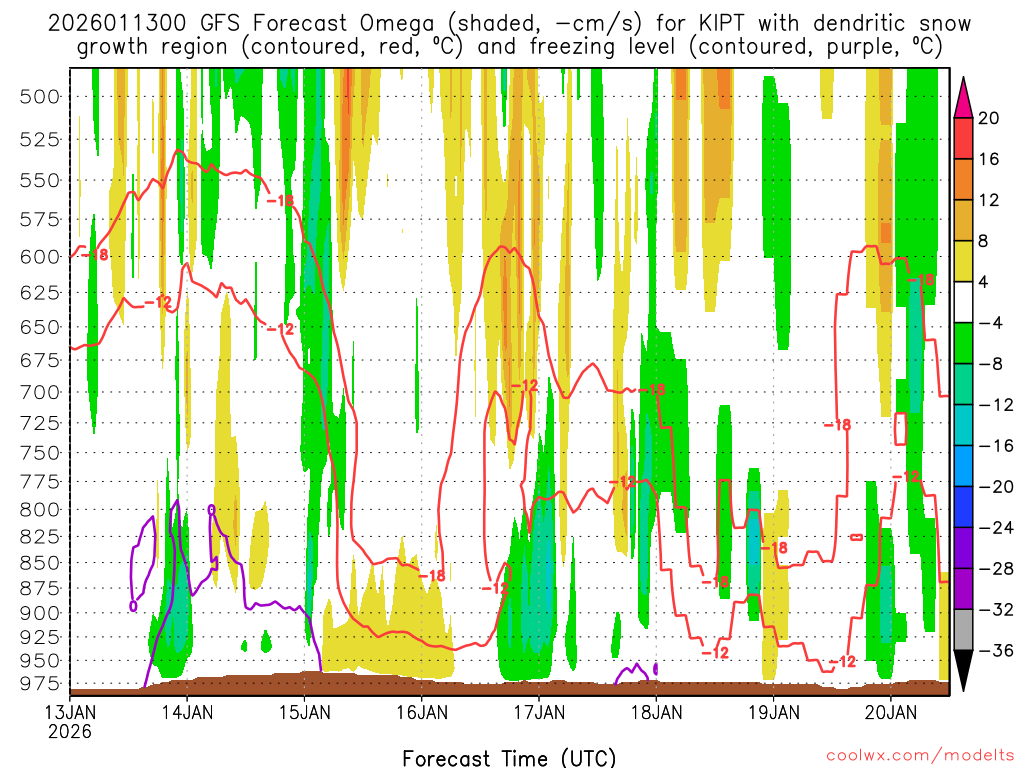Click the white segment of the color bar
Screen dimensions: 1024x768
965,302
